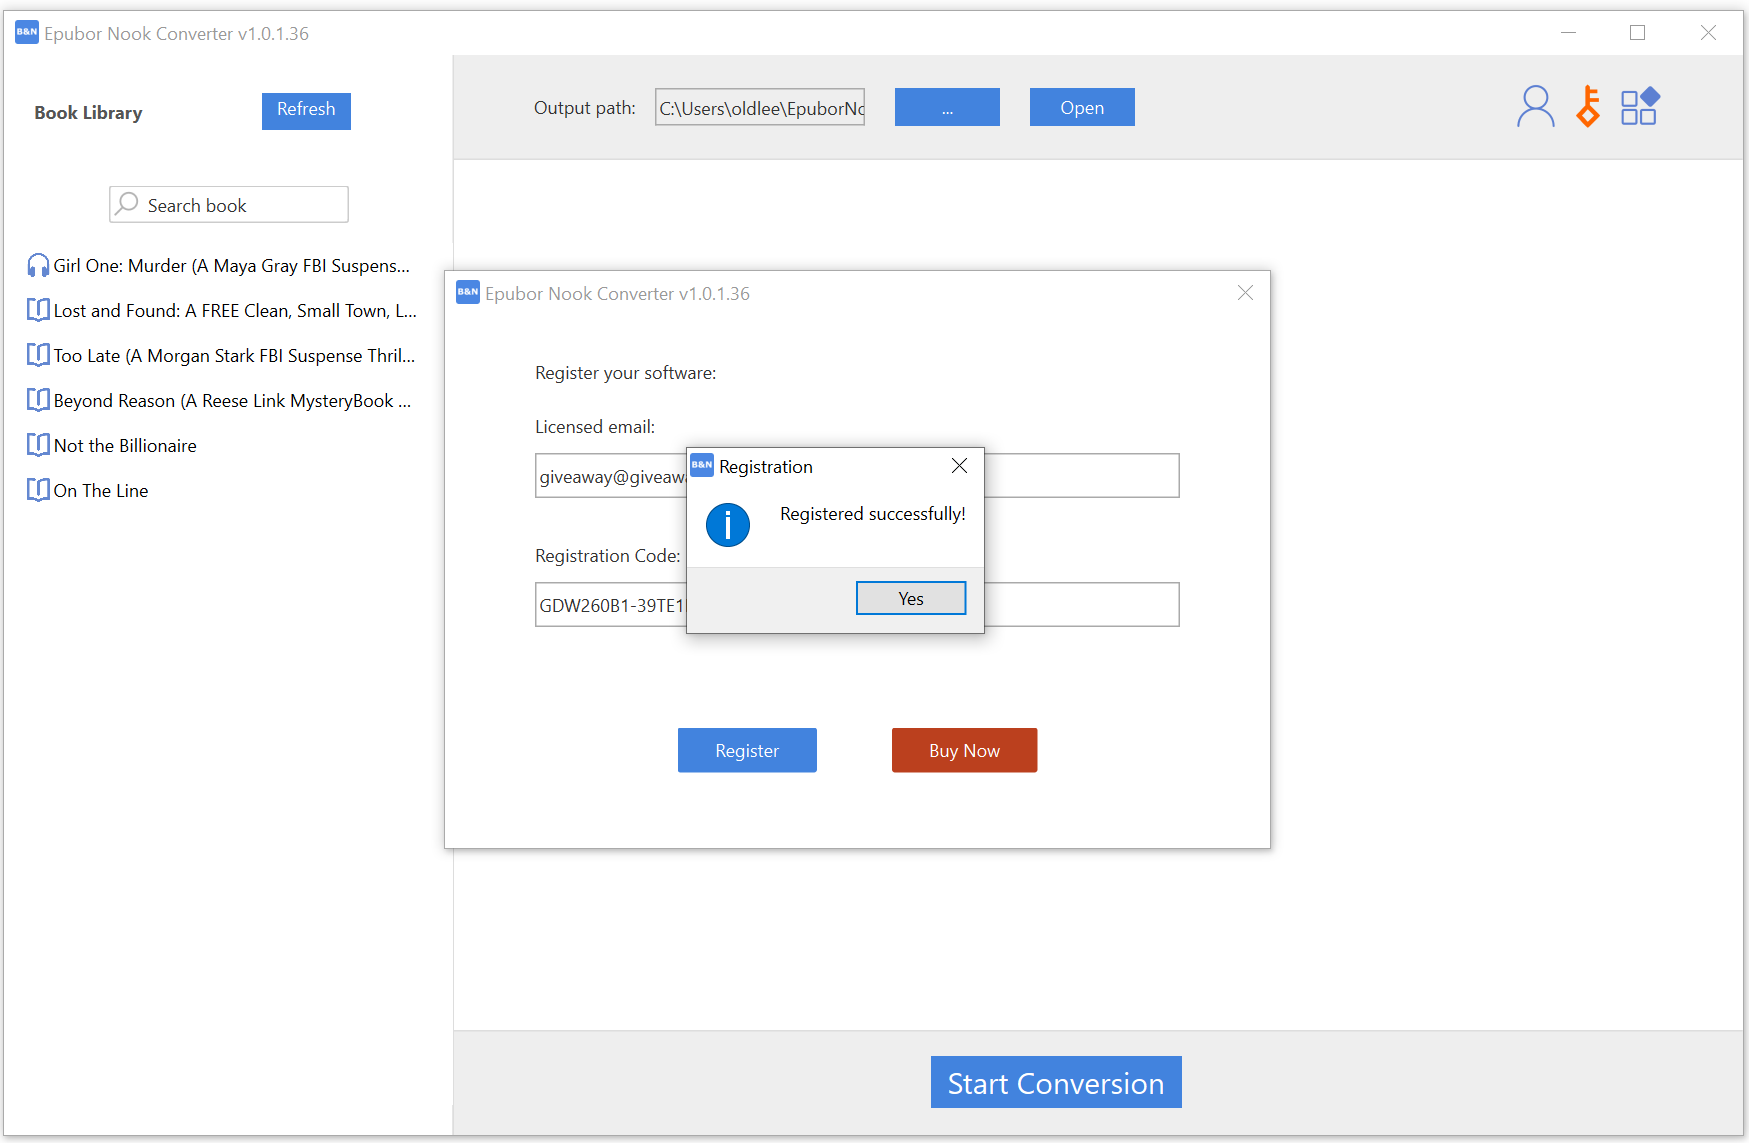Image resolution: width=1749 pixels, height=1143 pixels.
Task: Select Not the Billionaire title
Action: (x=125, y=445)
